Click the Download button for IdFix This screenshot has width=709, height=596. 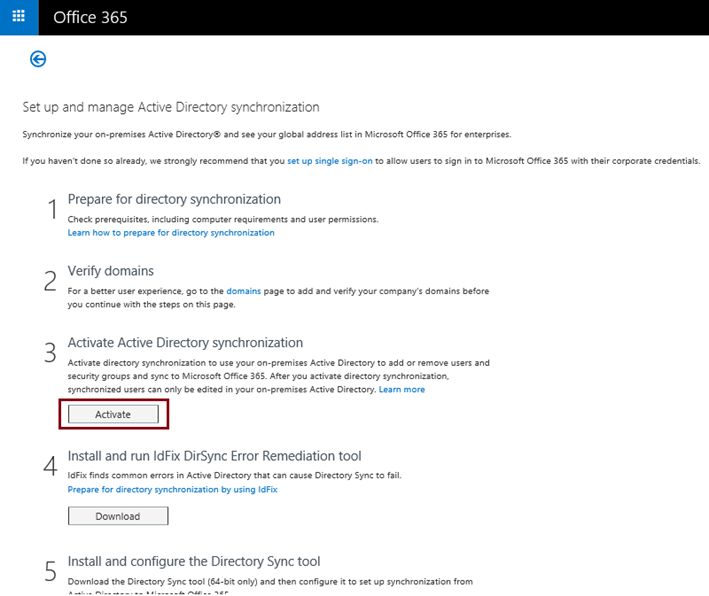click(x=118, y=516)
